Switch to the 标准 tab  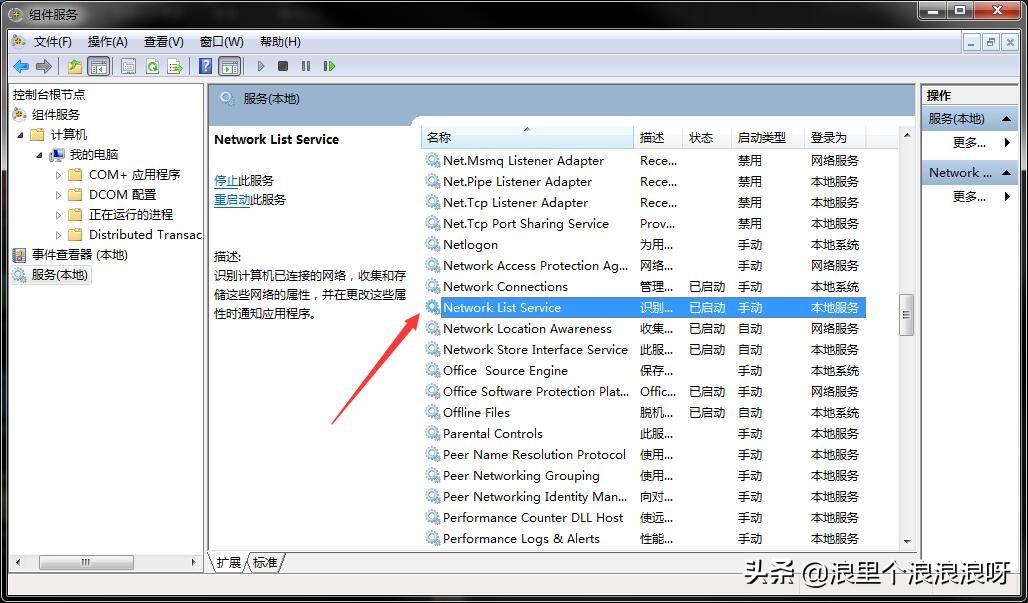tap(263, 563)
